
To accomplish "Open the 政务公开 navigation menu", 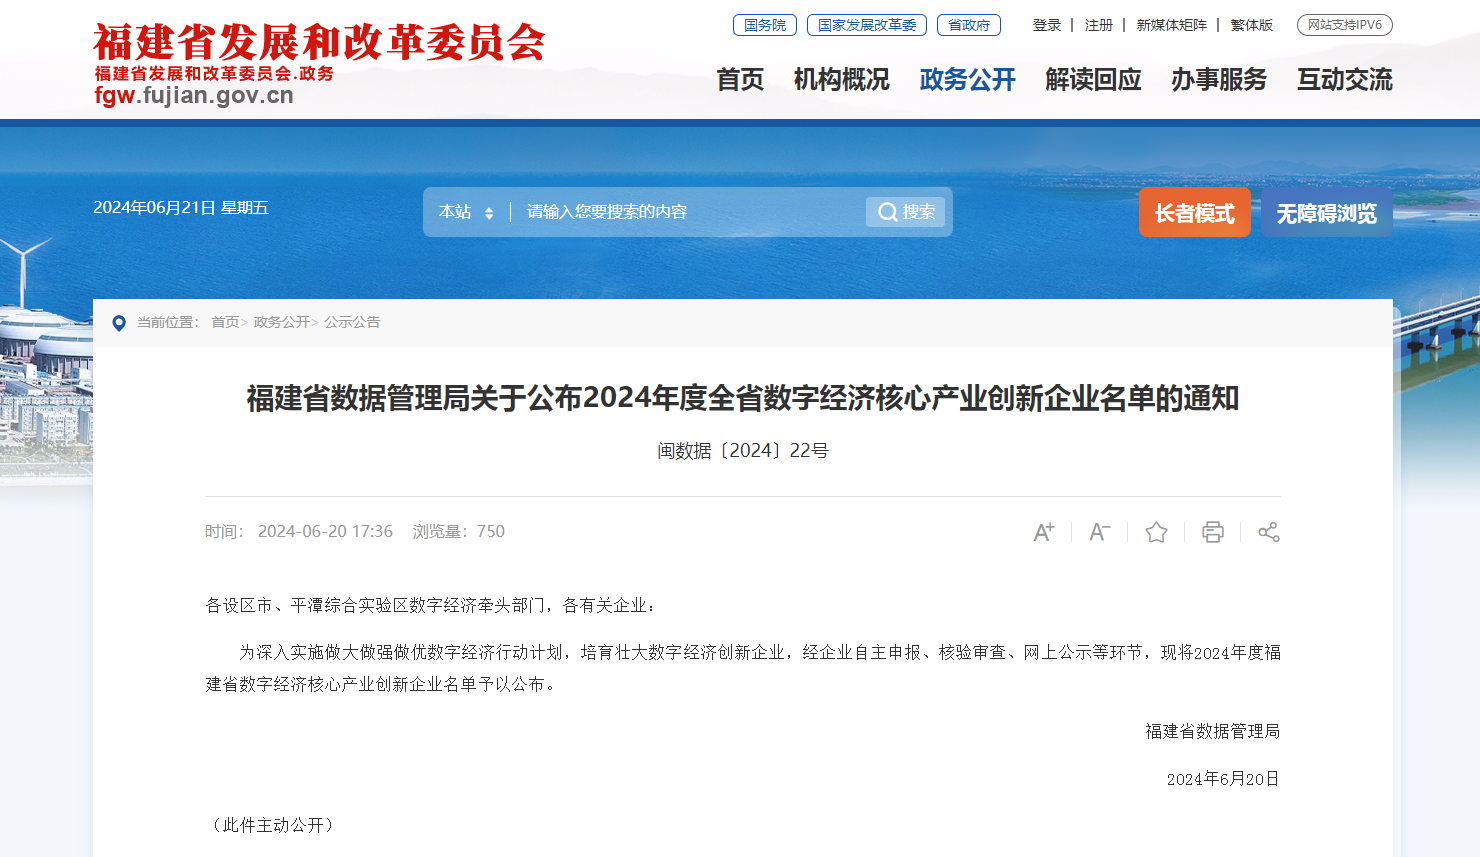I will click(x=968, y=79).
